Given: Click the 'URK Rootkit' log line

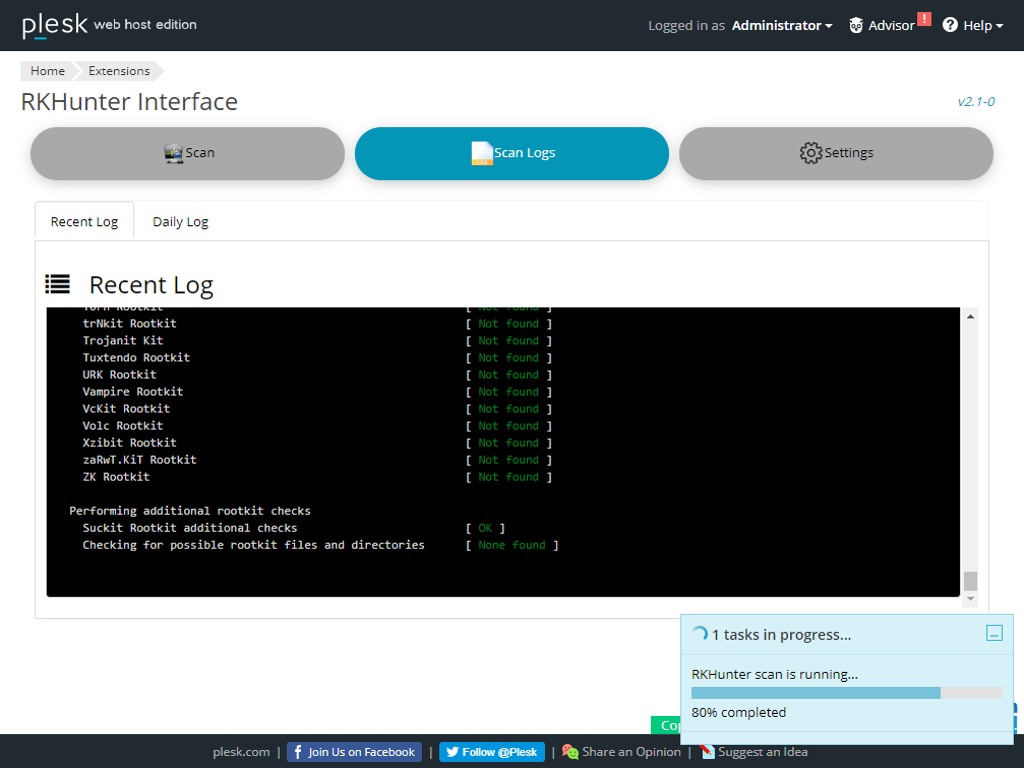Looking at the screenshot, I should (120, 375).
